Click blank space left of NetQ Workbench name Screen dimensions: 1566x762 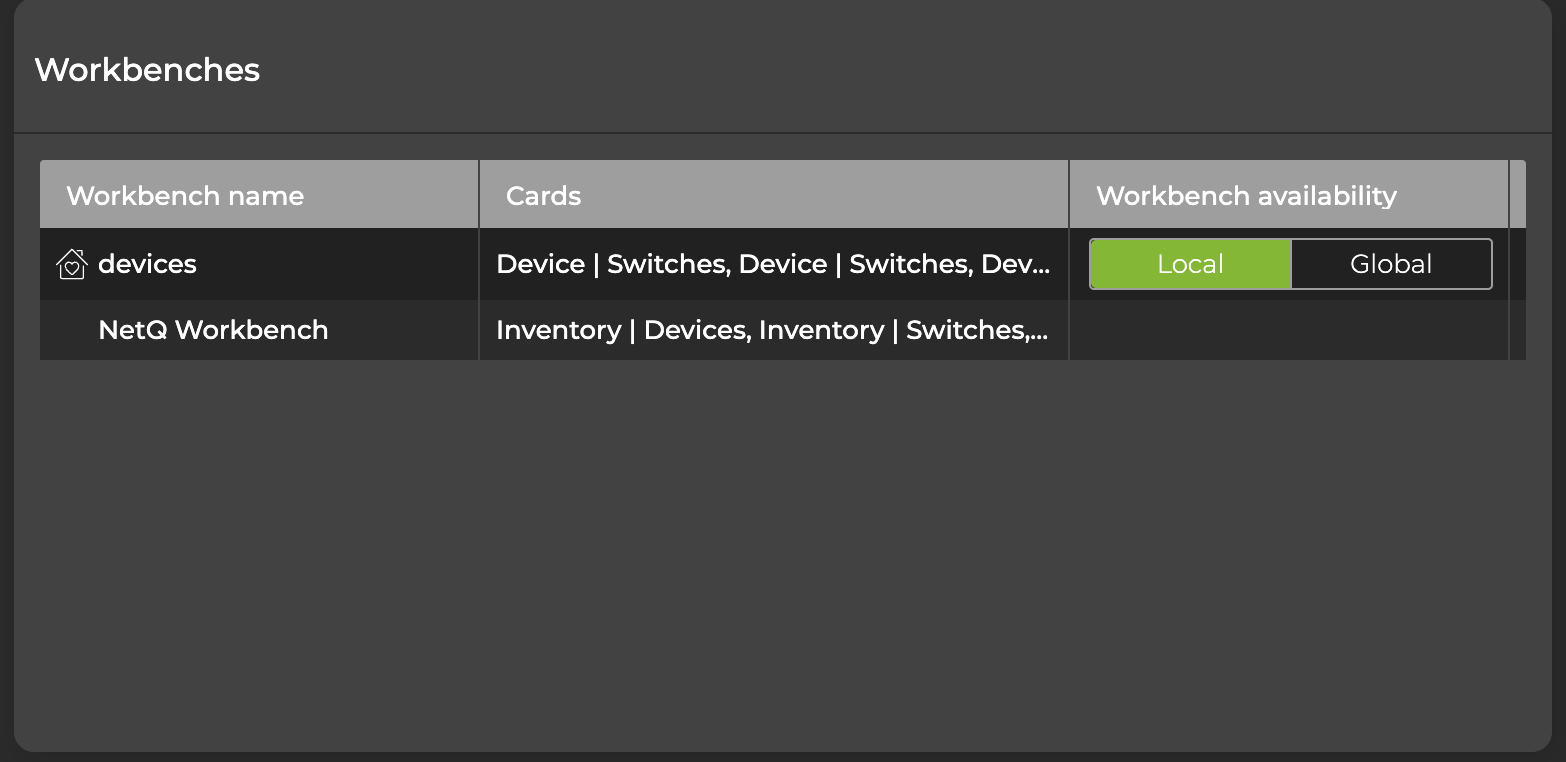68,330
